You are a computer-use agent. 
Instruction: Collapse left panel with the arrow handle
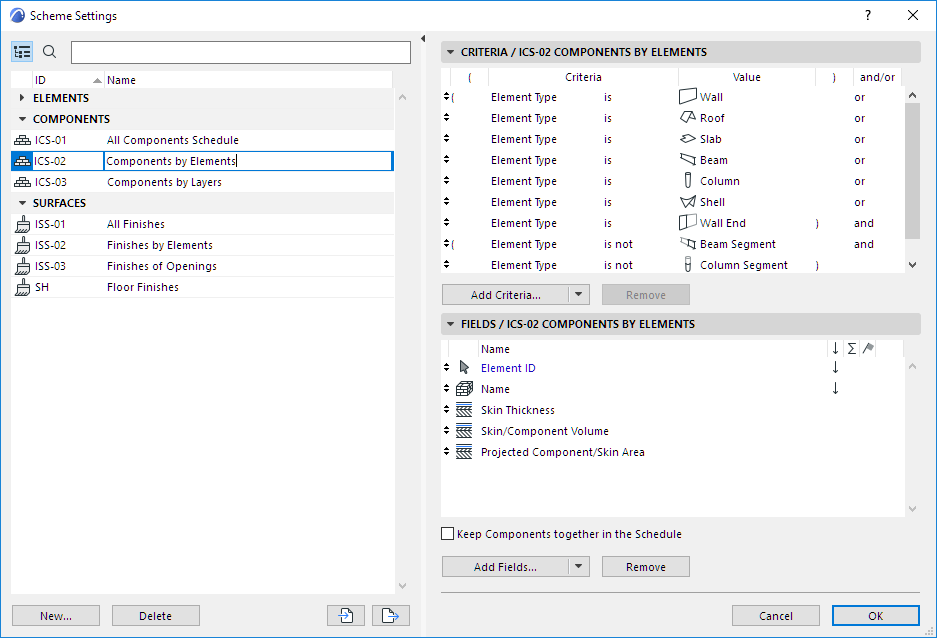coord(422,39)
